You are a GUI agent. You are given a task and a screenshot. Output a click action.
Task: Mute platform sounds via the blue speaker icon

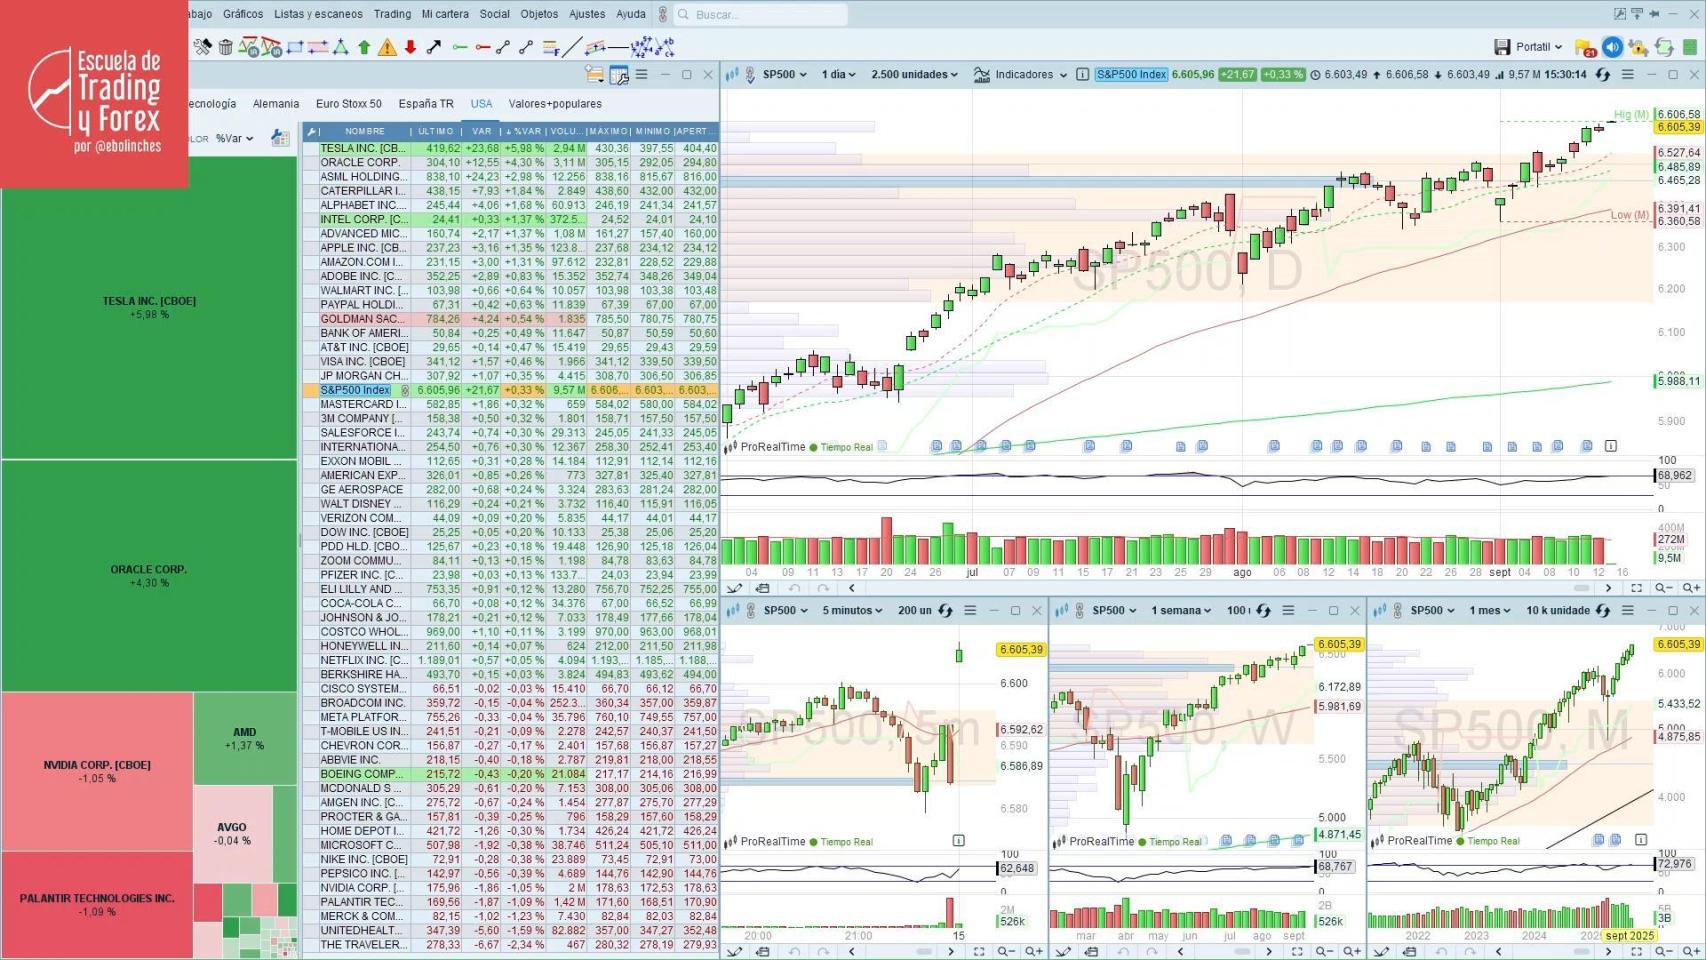coord(1612,47)
